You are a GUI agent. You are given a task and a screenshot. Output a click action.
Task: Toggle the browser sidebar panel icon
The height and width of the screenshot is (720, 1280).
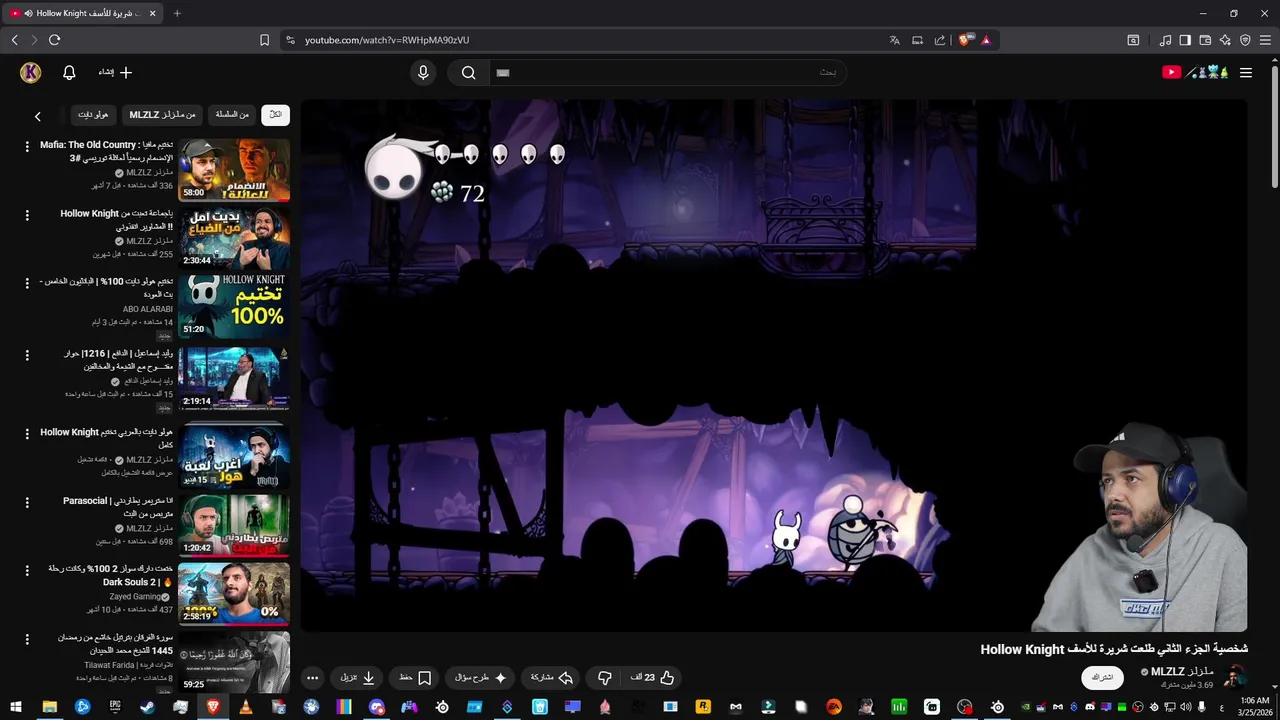coord(1185,40)
